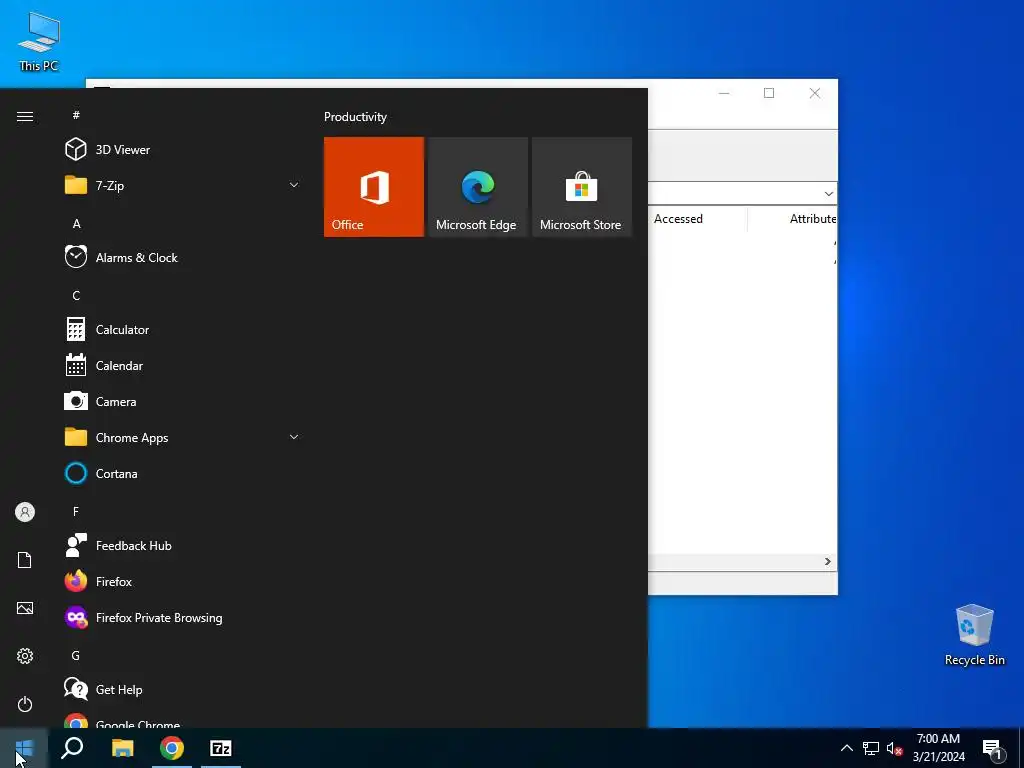Open the Pictures sidebar icon

point(25,608)
